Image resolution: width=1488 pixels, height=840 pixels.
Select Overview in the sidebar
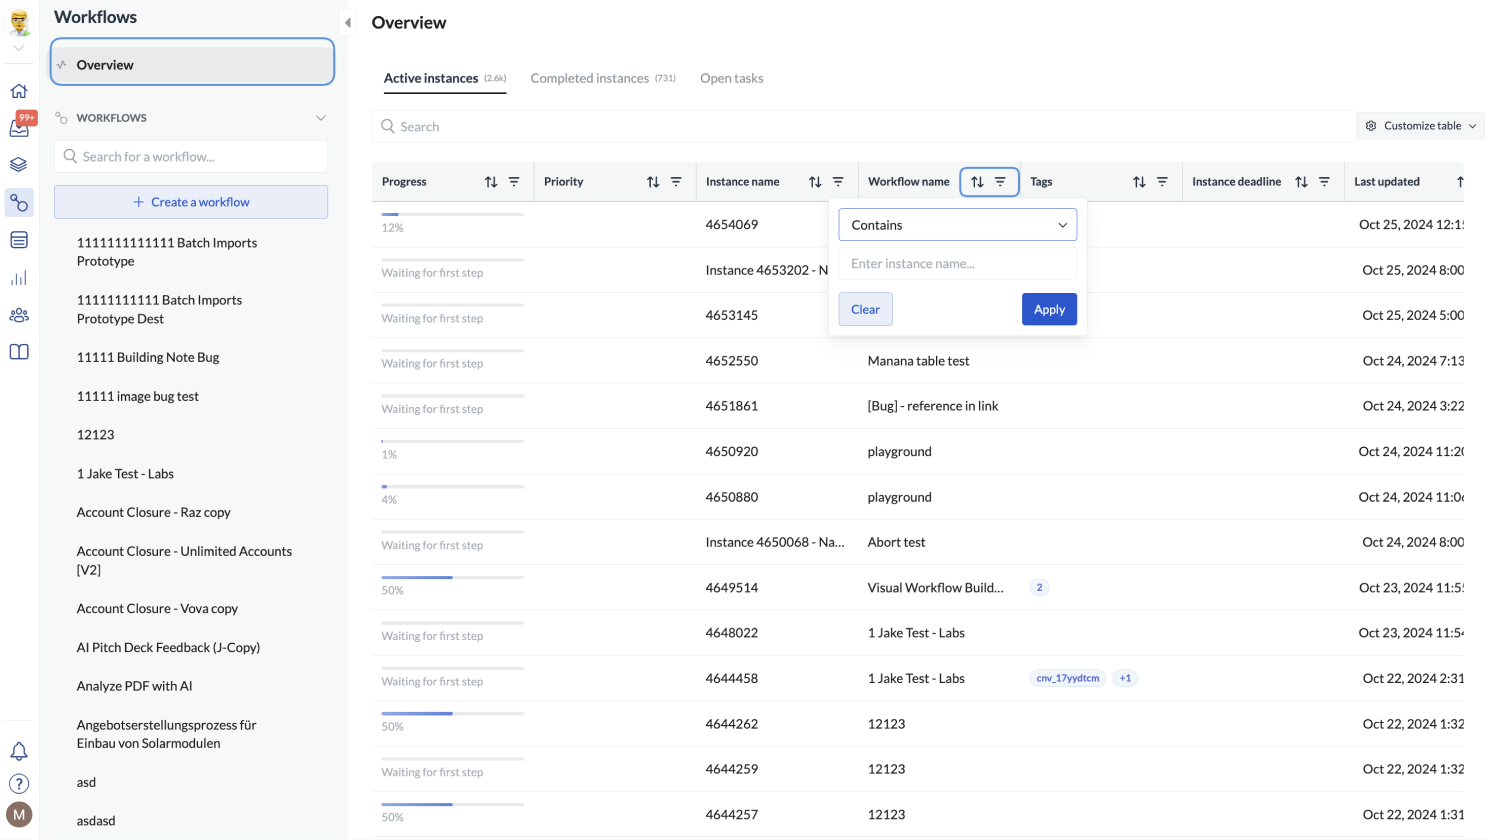(192, 65)
